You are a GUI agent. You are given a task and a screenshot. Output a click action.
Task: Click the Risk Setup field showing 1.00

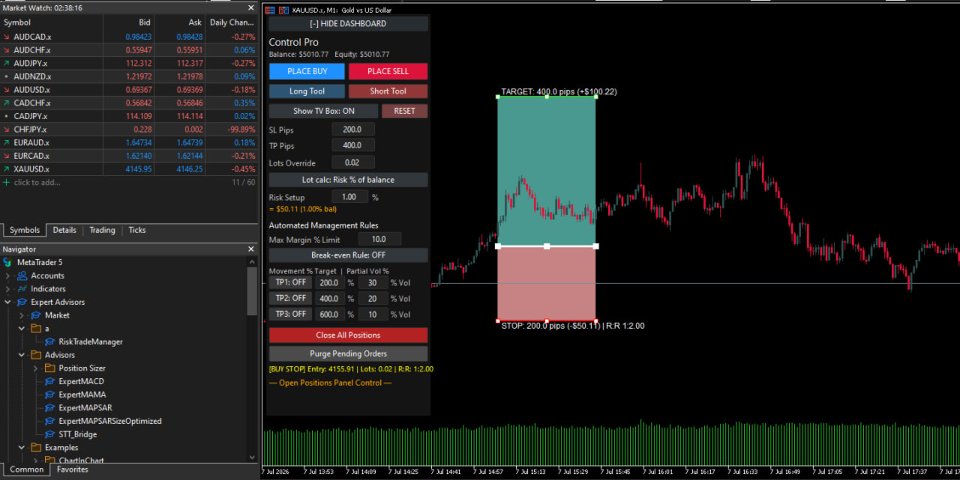click(350, 197)
